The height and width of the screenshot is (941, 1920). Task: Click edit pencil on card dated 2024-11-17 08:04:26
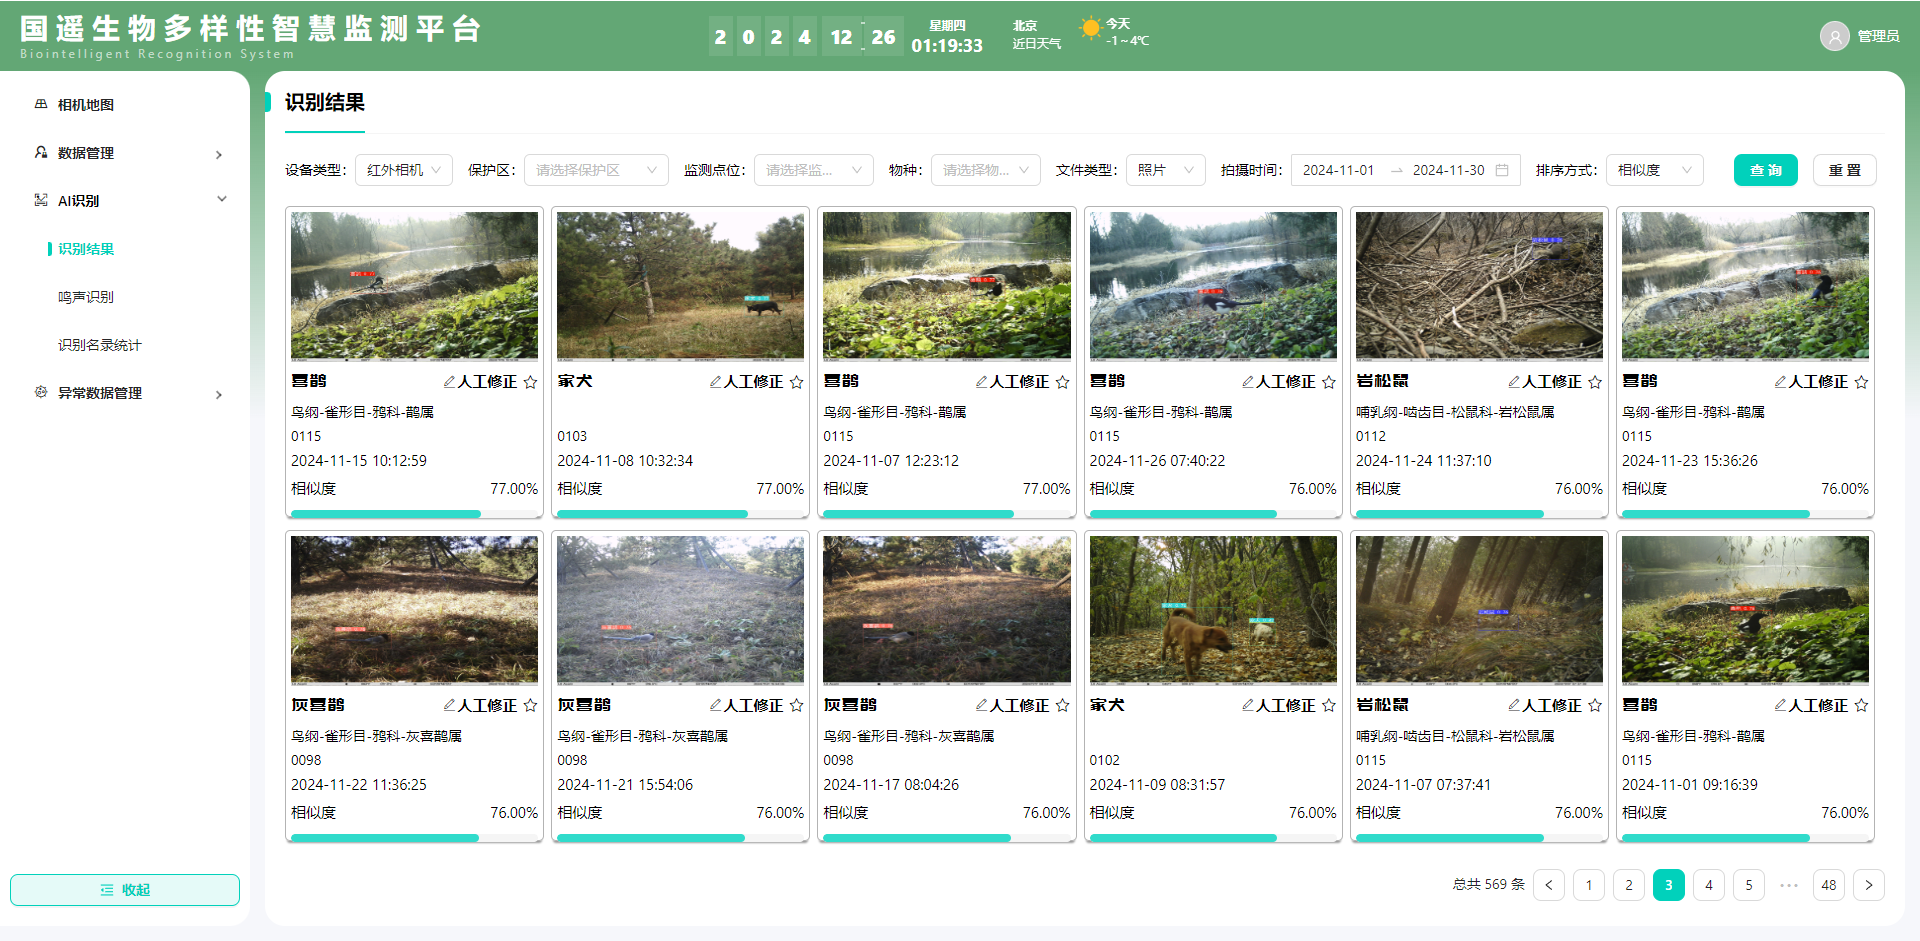981,706
